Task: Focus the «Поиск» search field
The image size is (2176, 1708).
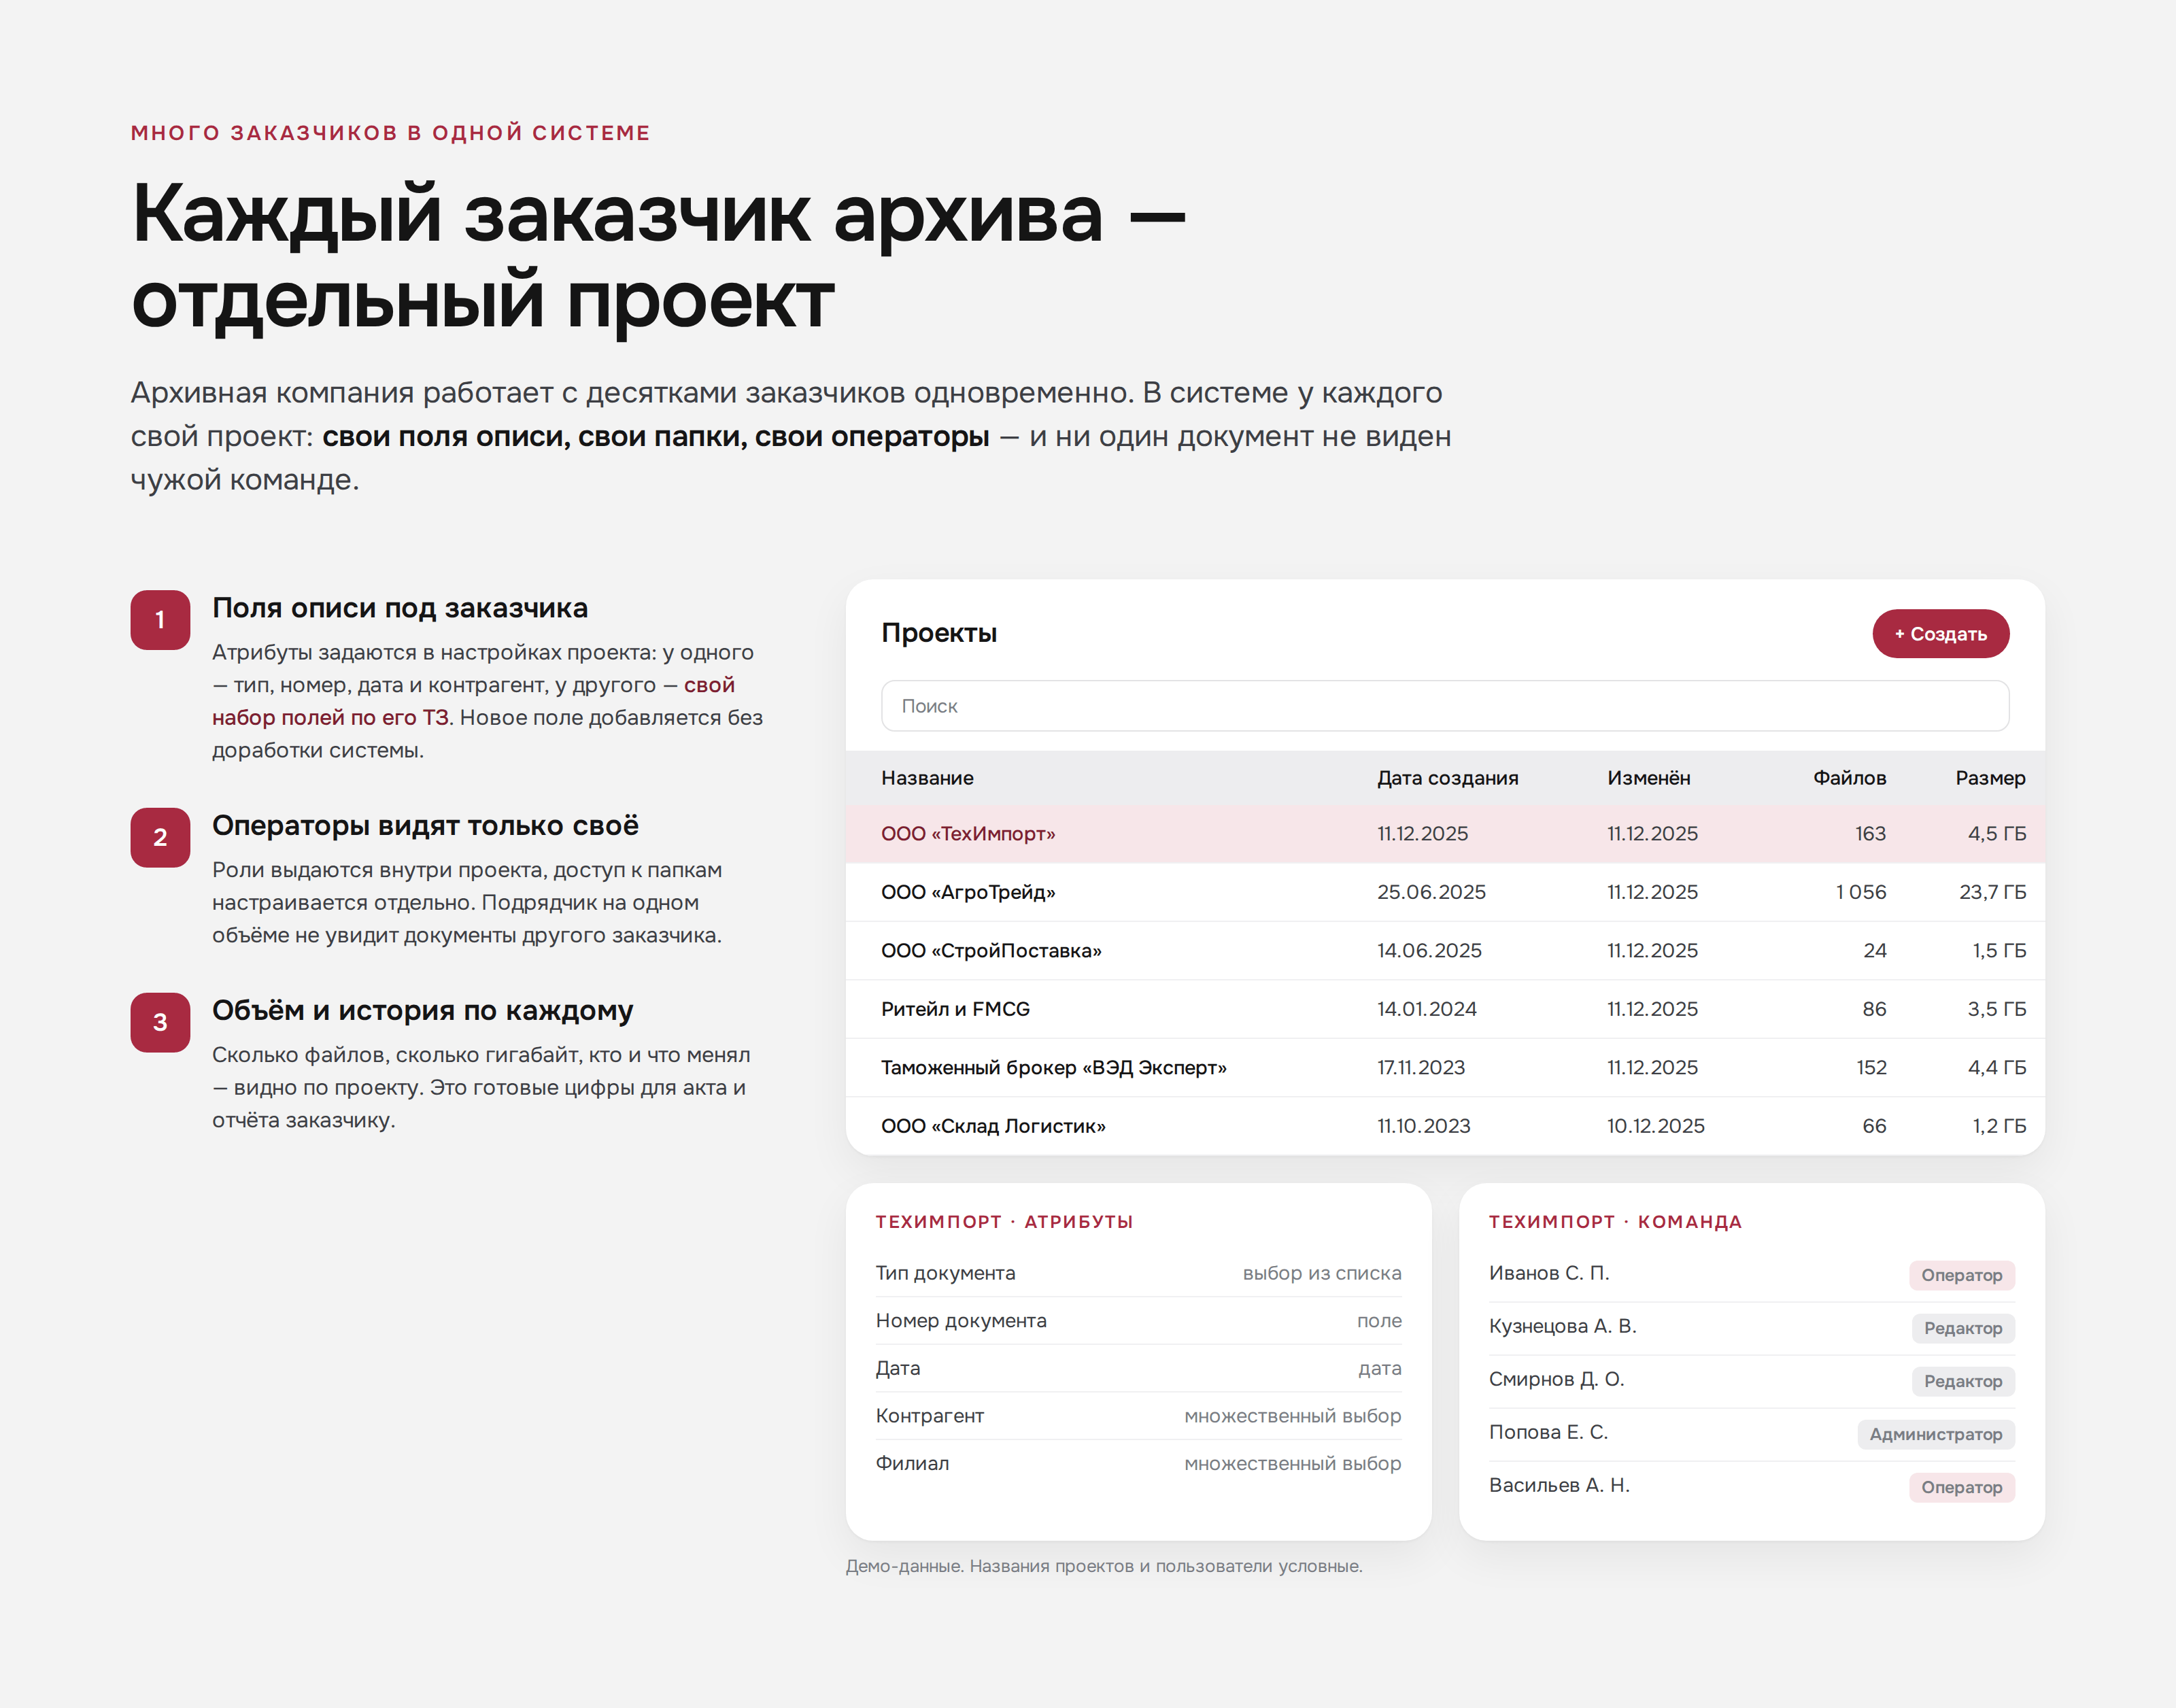Action: point(1444,706)
